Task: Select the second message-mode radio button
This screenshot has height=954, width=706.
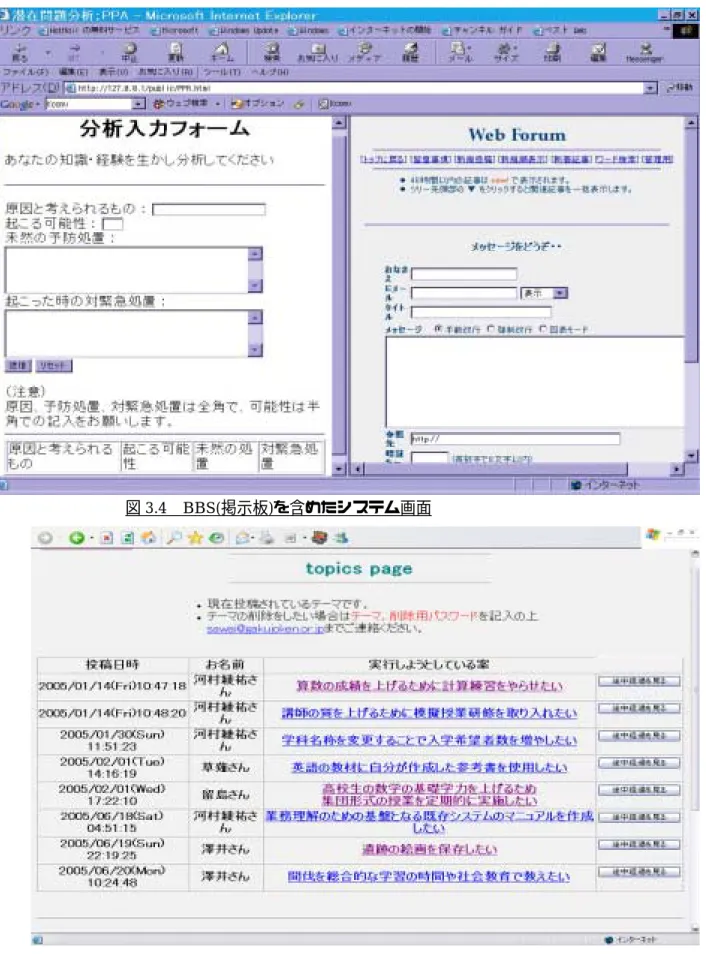Action: click(x=491, y=329)
